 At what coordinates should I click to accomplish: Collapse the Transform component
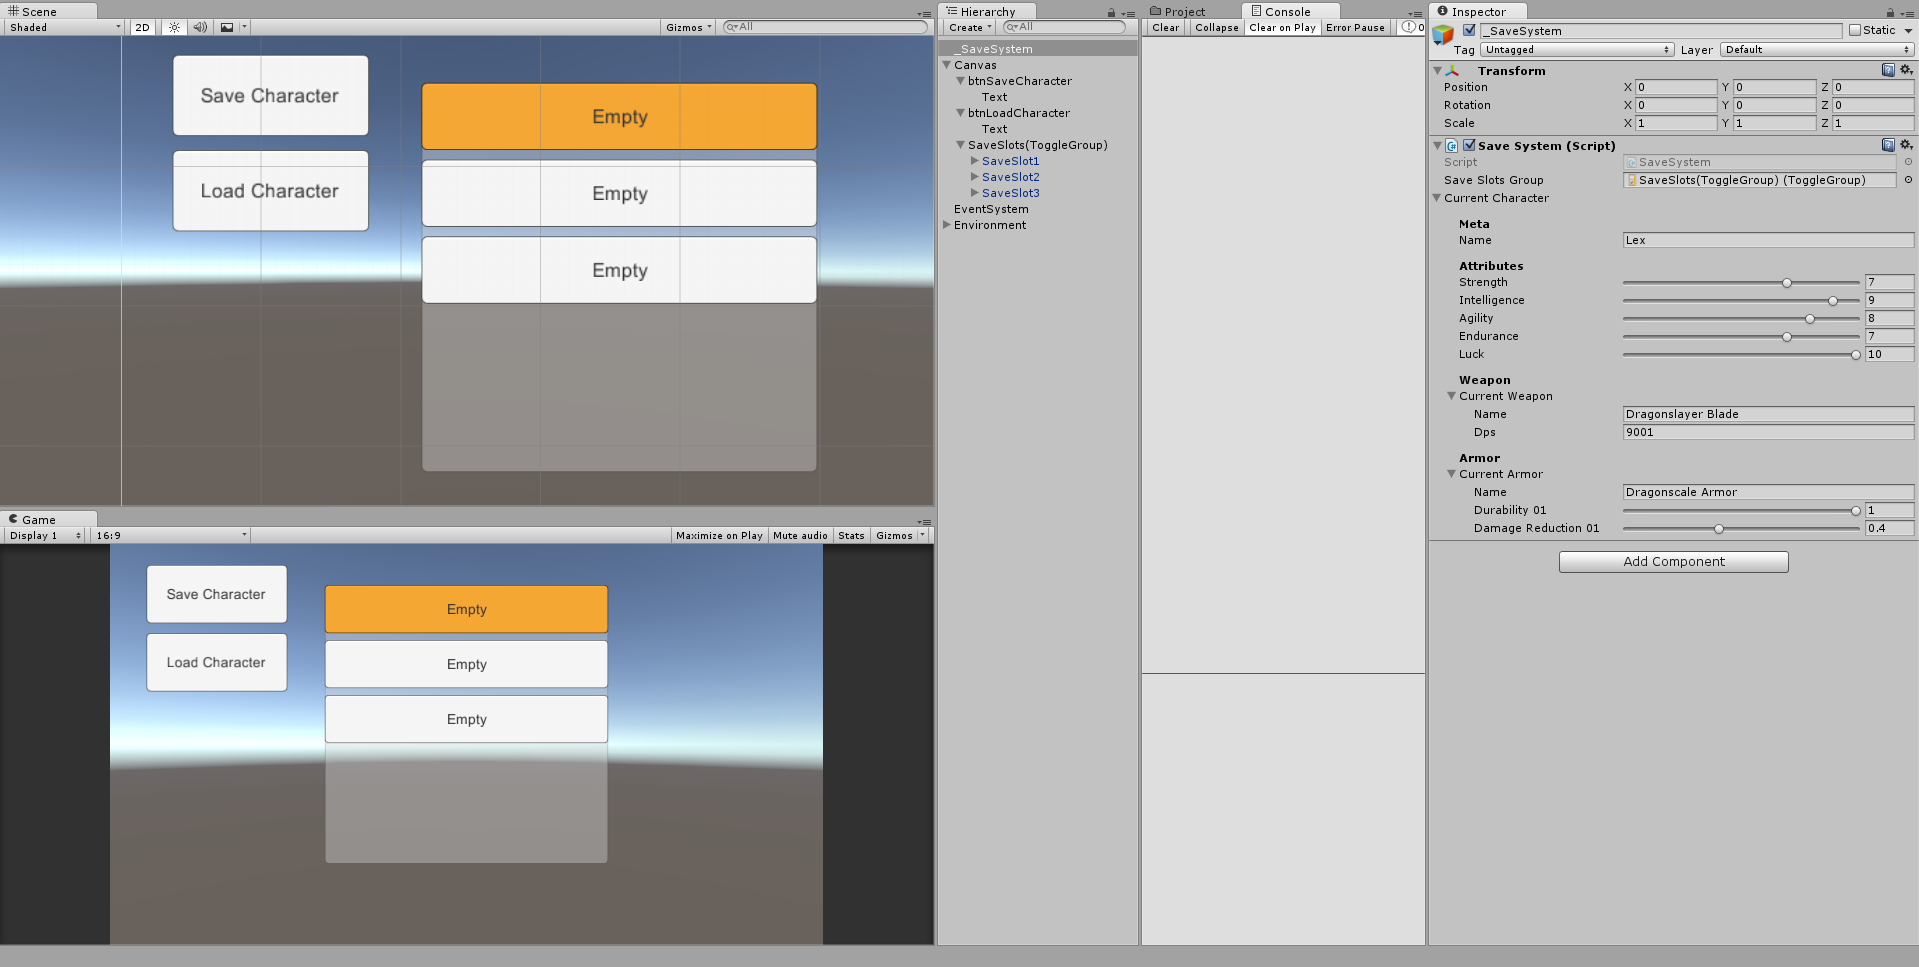tap(1438, 71)
